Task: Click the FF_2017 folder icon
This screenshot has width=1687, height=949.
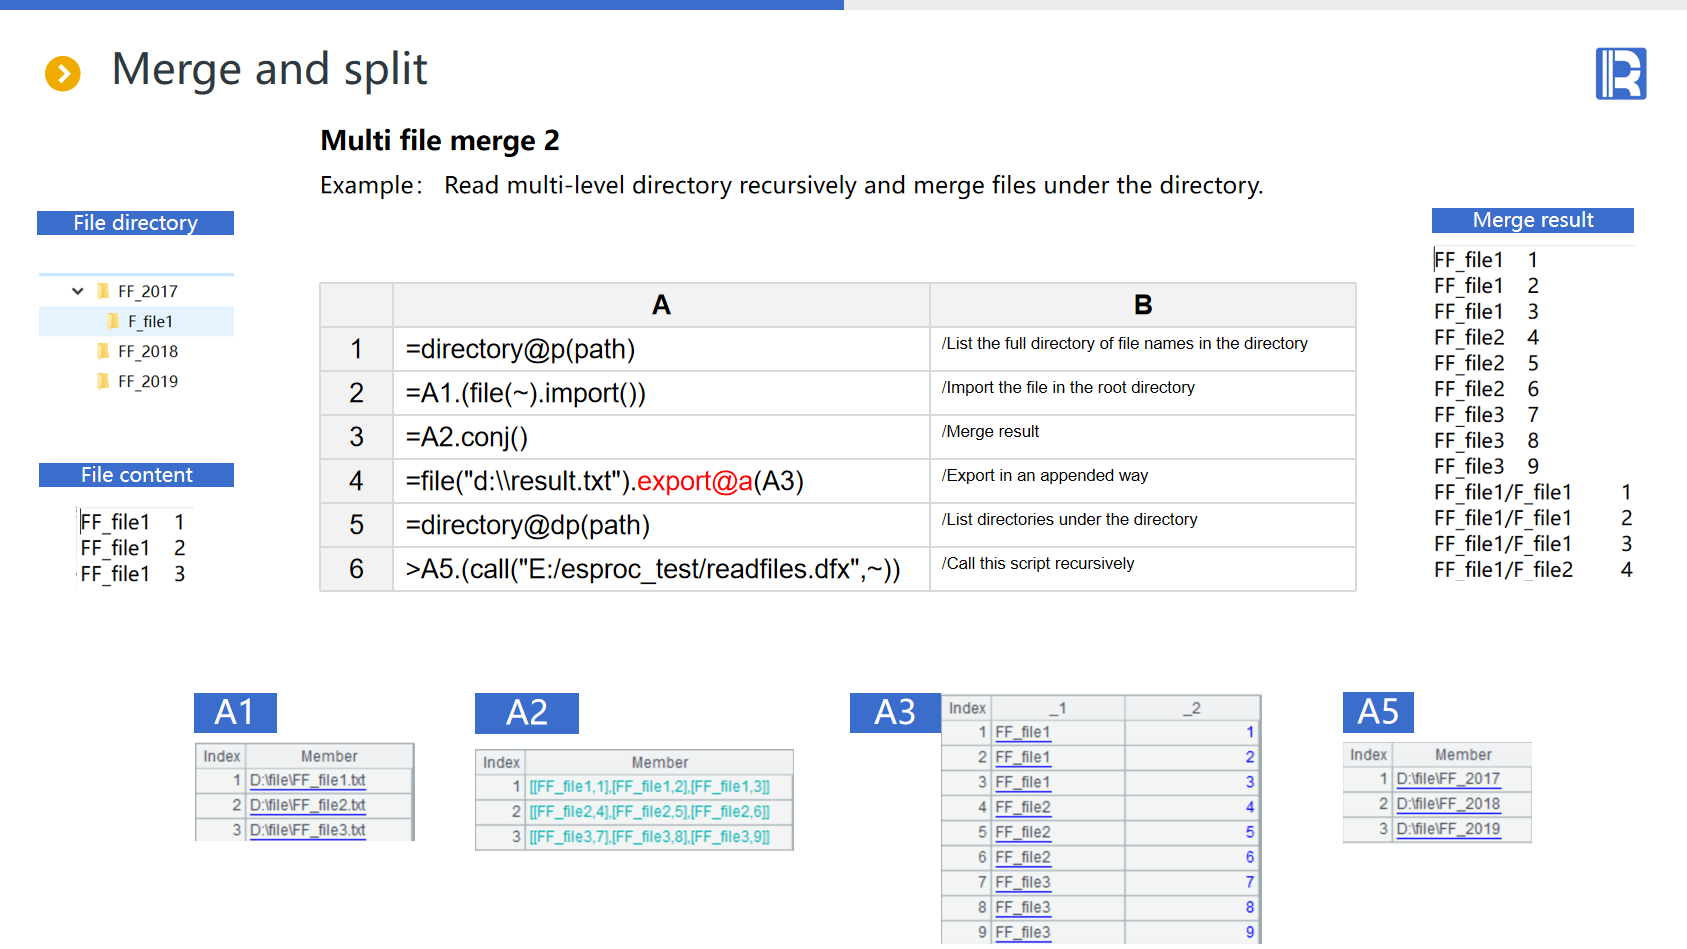Action: pos(103,291)
